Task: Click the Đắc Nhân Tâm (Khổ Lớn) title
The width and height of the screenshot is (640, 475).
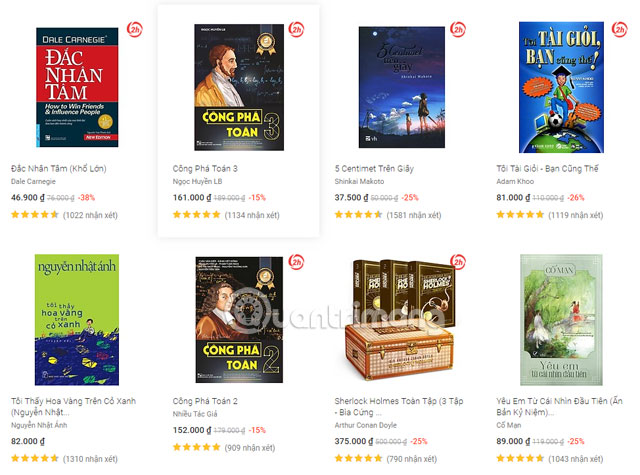Action: click(x=59, y=169)
